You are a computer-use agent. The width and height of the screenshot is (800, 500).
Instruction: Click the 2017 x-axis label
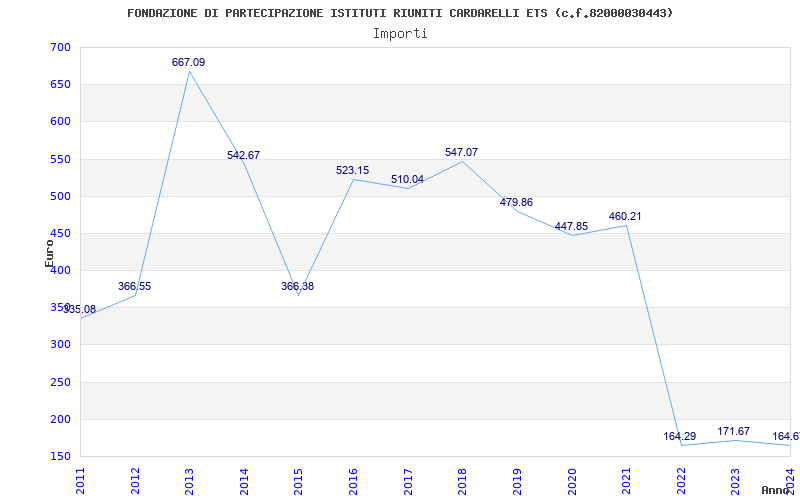click(x=408, y=481)
